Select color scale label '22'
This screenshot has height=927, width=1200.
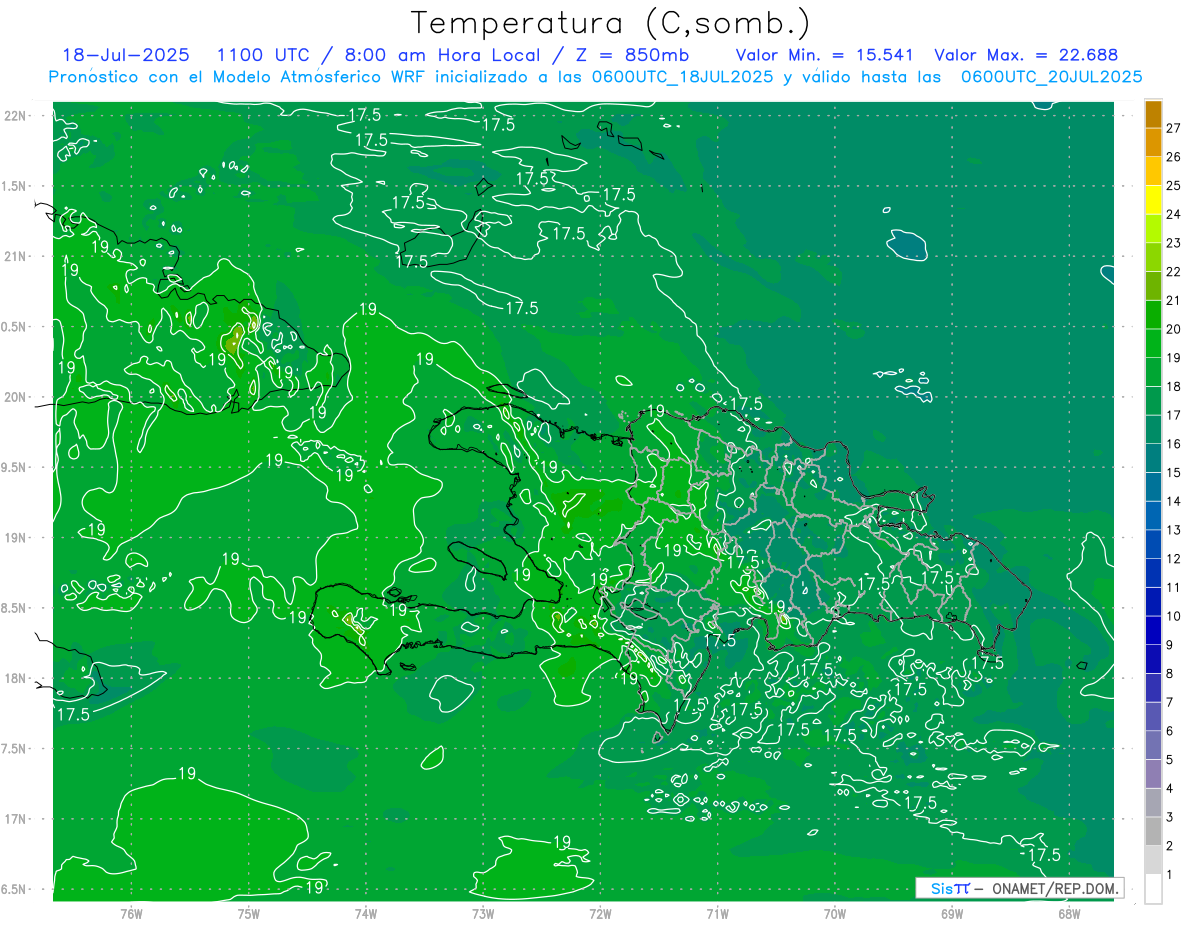pyautogui.click(x=1173, y=272)
